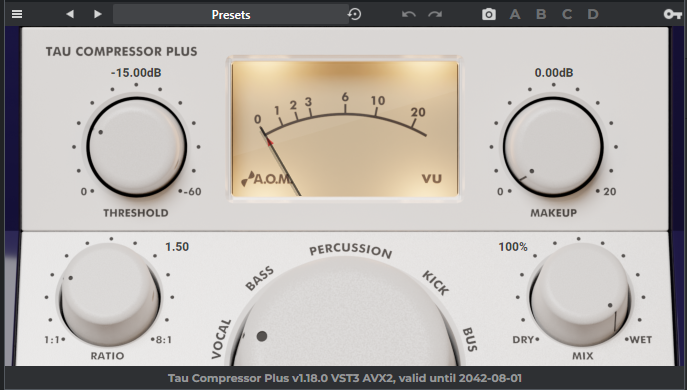Click the WET label on Mix knob
Screen dimensions: 687x390
(641, 340)
